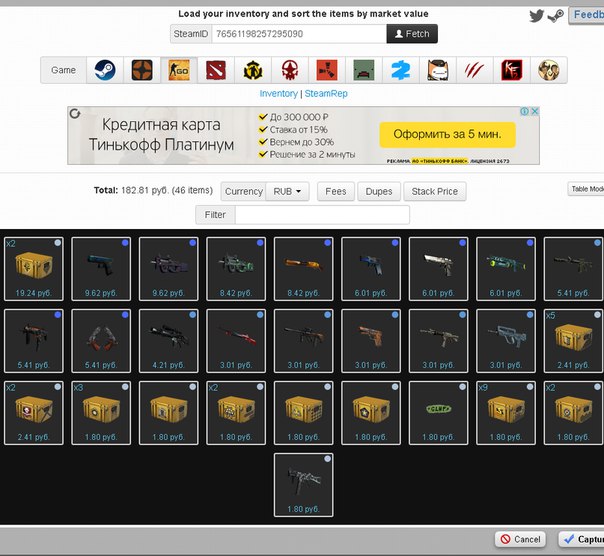This screenshot has width=604, height=556.
Task: Open the RUB currency dropdown
Action: (287, 191)
